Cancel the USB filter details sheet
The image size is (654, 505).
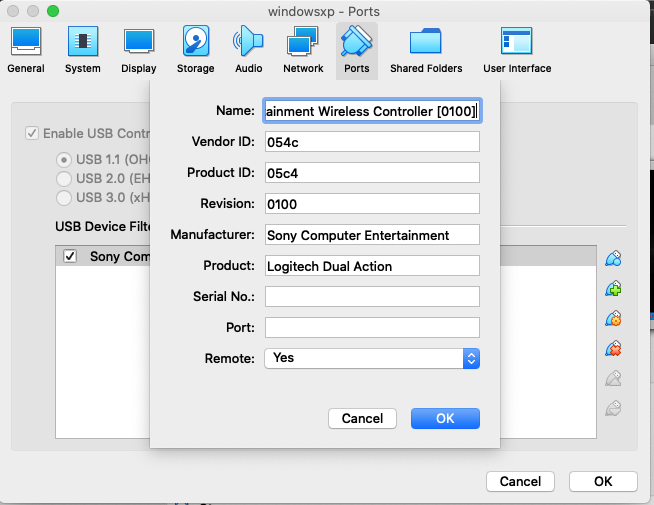(x=362, y=418)
